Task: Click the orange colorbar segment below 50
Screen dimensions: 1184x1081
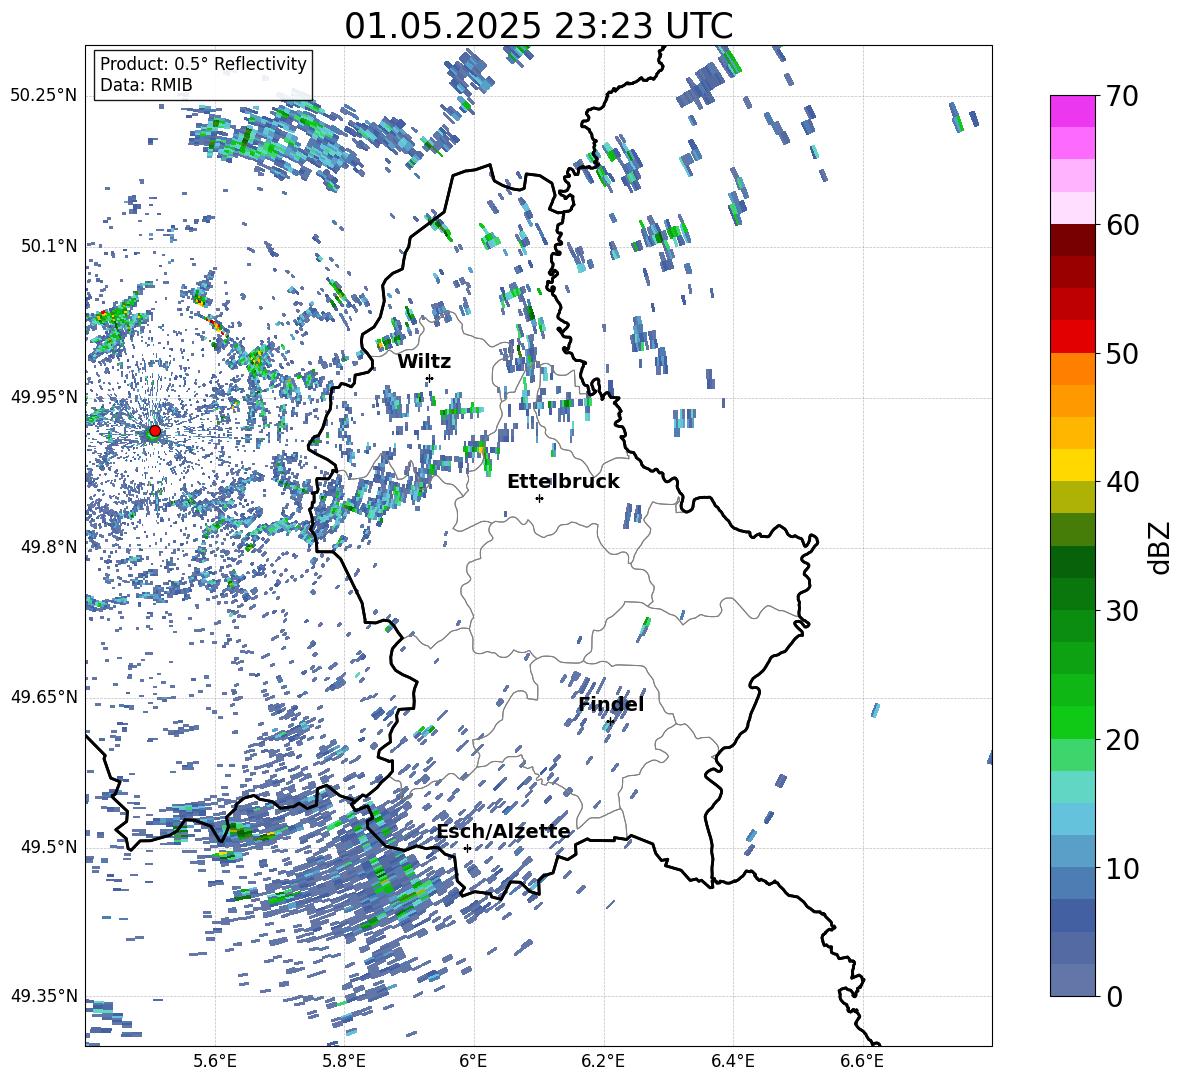Action: coord(1073,369)
